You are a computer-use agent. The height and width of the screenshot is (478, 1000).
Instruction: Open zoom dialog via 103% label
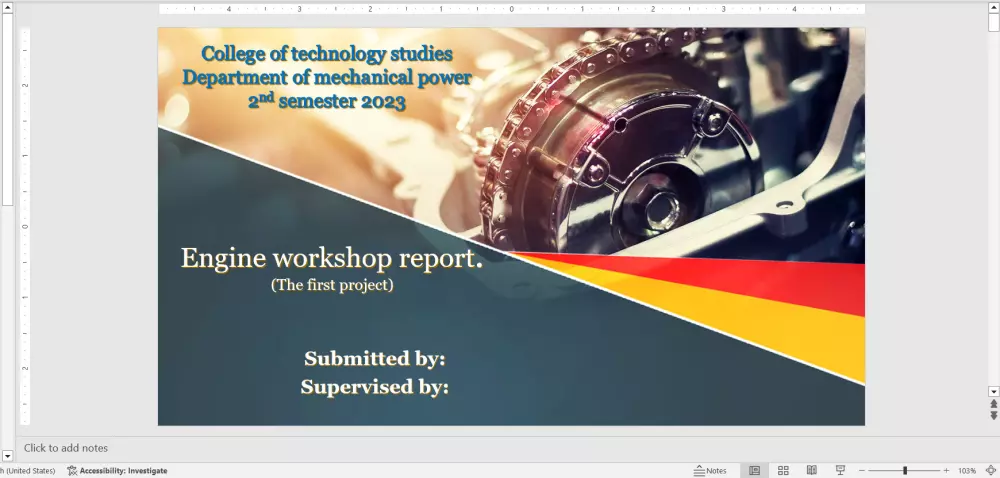coord(966,470)
